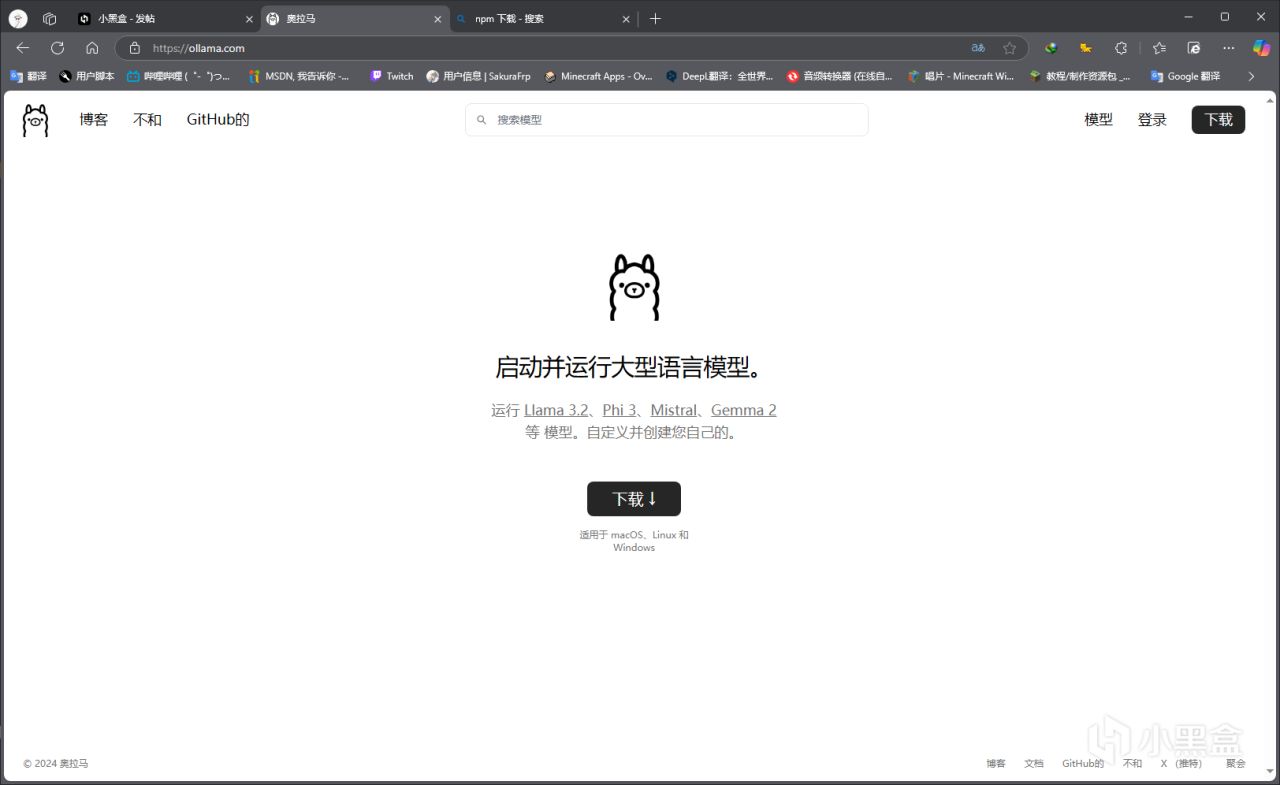The width and height of the screenshot is (1280, 785).
Task: Open 博客 in the top navigation
Action: tap(94, 120)
